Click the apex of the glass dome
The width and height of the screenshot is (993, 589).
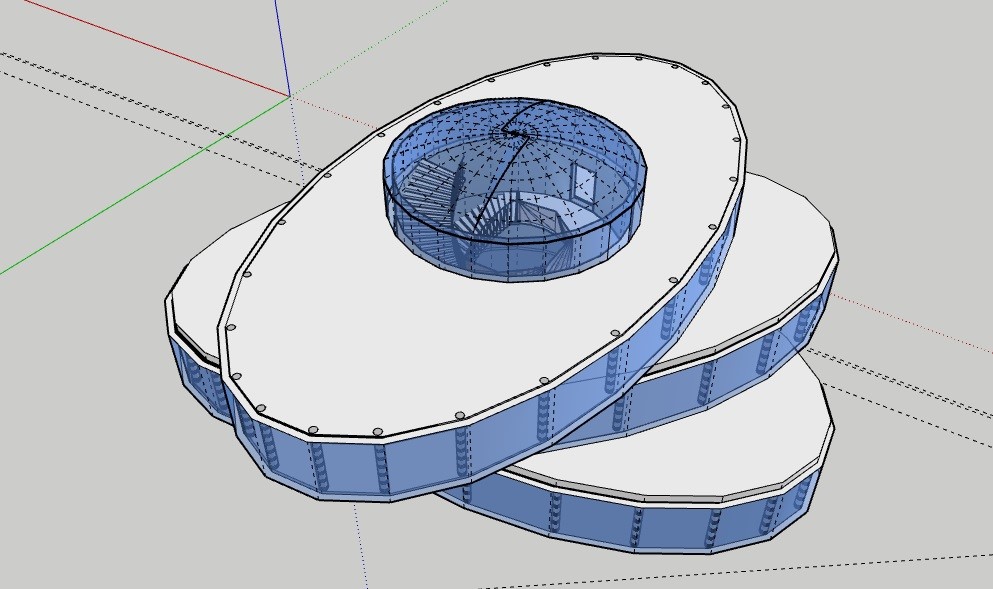pos(512,130)
